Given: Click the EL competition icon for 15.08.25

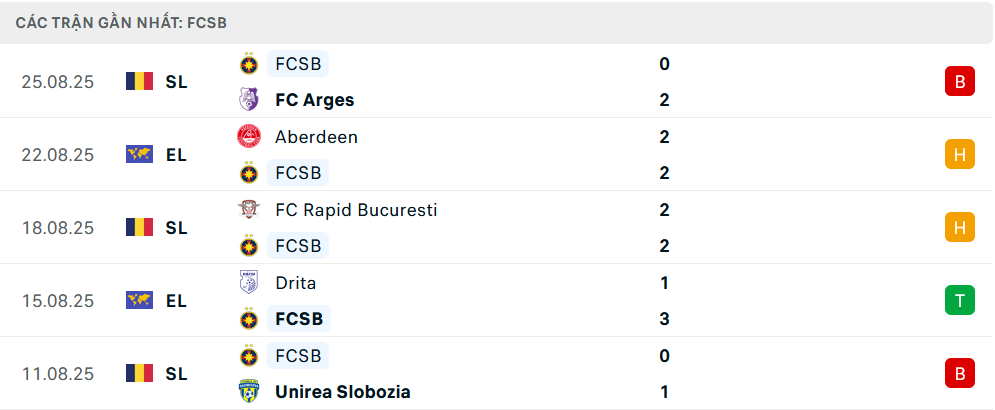Looking at the screenshot, I should (139, 301).
